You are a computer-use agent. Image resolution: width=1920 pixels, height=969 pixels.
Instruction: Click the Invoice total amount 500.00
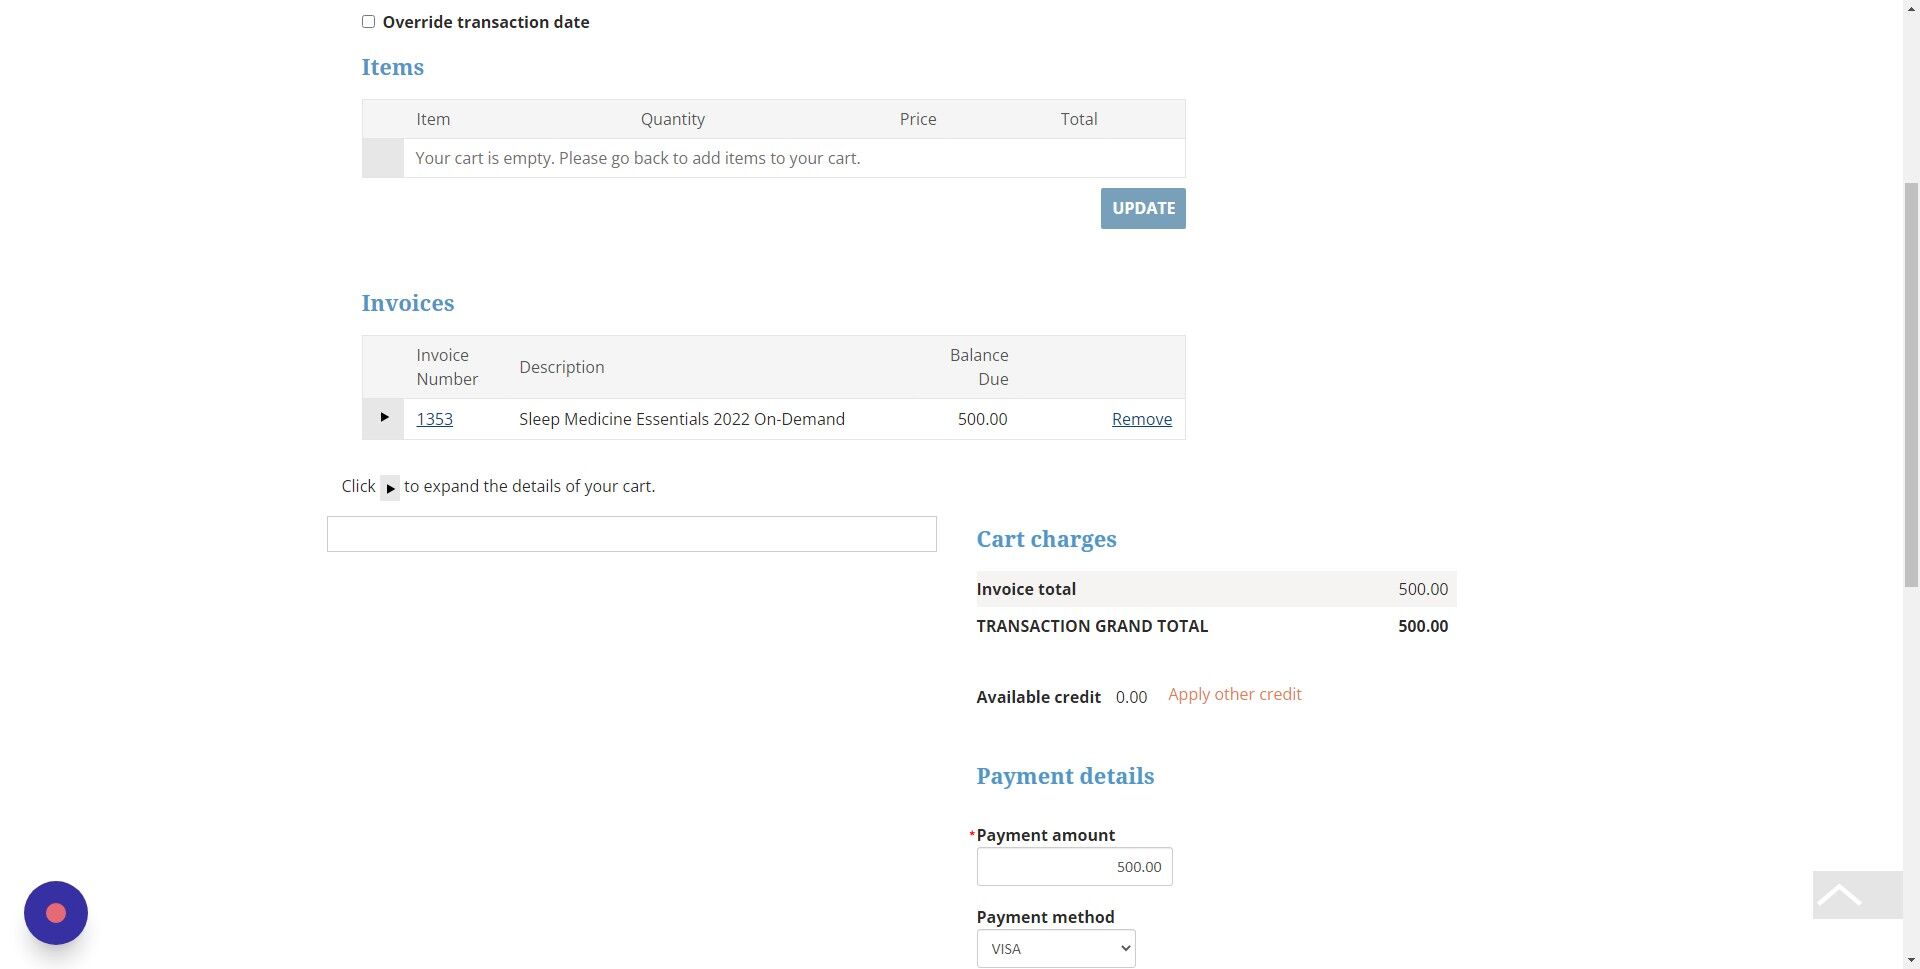coord(1422,589)
